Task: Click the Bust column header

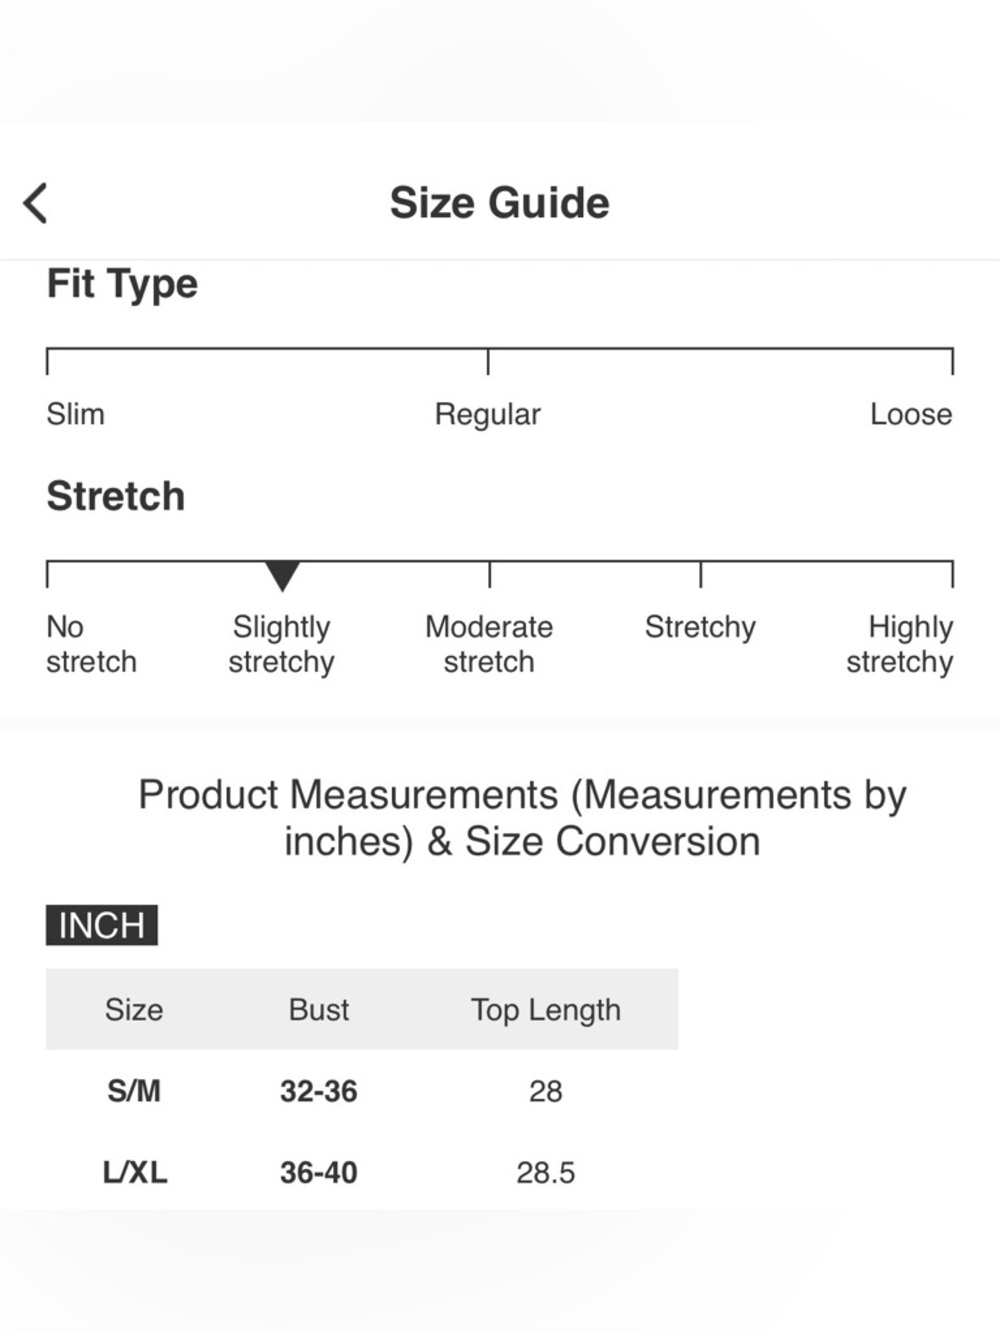Action: (319, 1009)
